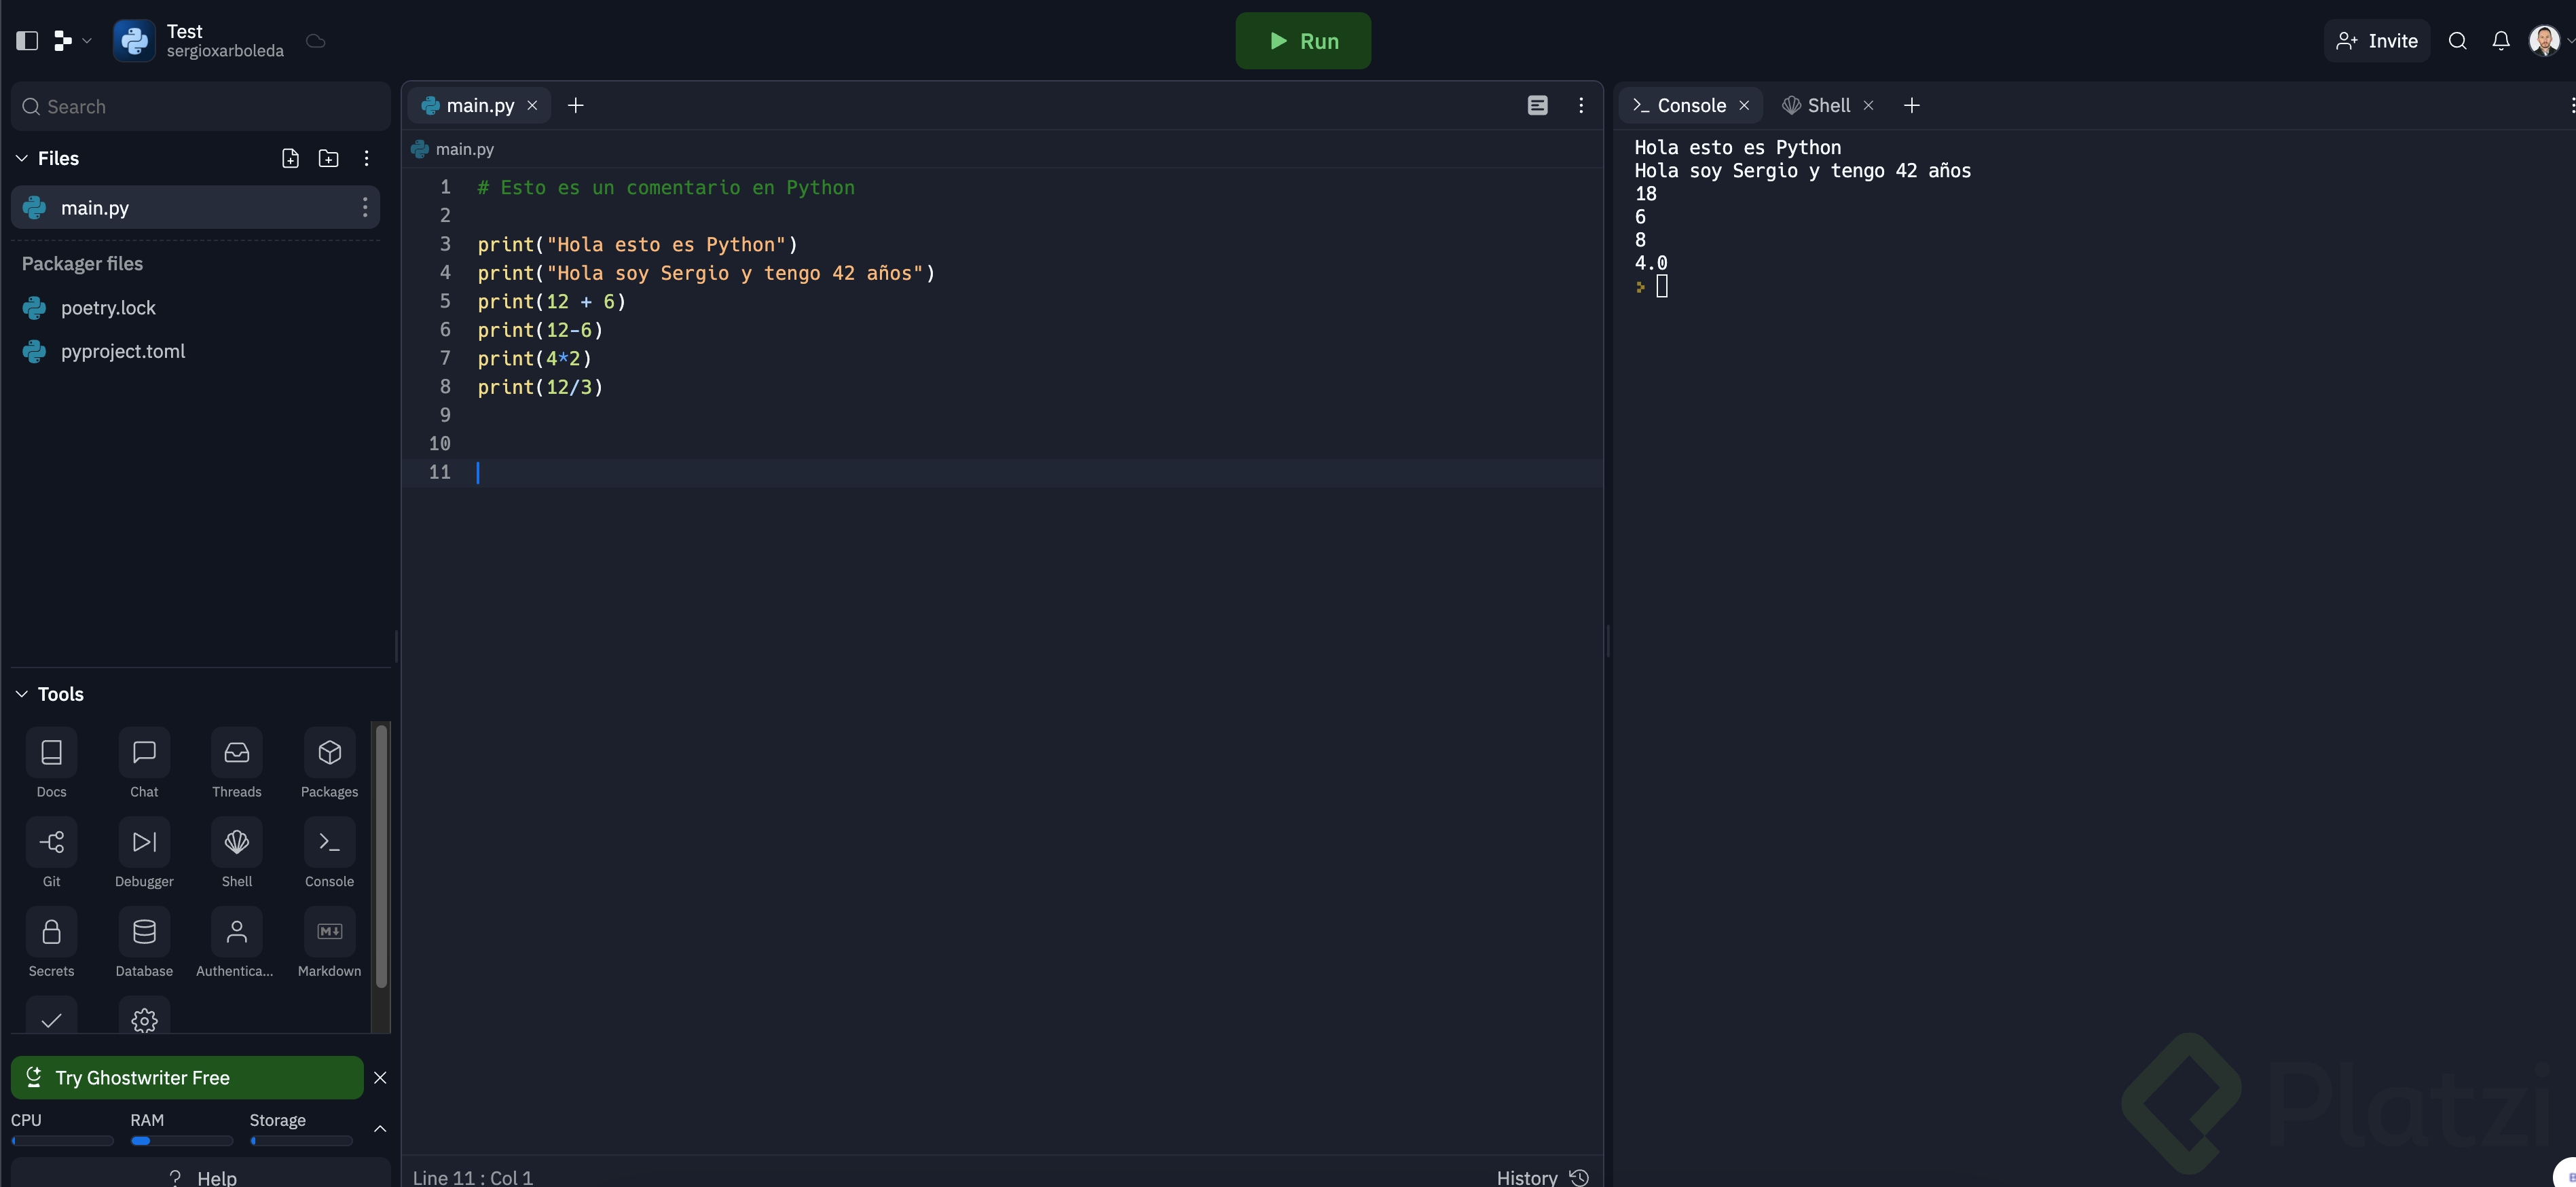This screenshot has height=1187, width=2576.
Task: Open the Git tool
Action: [x=51, y=853]
